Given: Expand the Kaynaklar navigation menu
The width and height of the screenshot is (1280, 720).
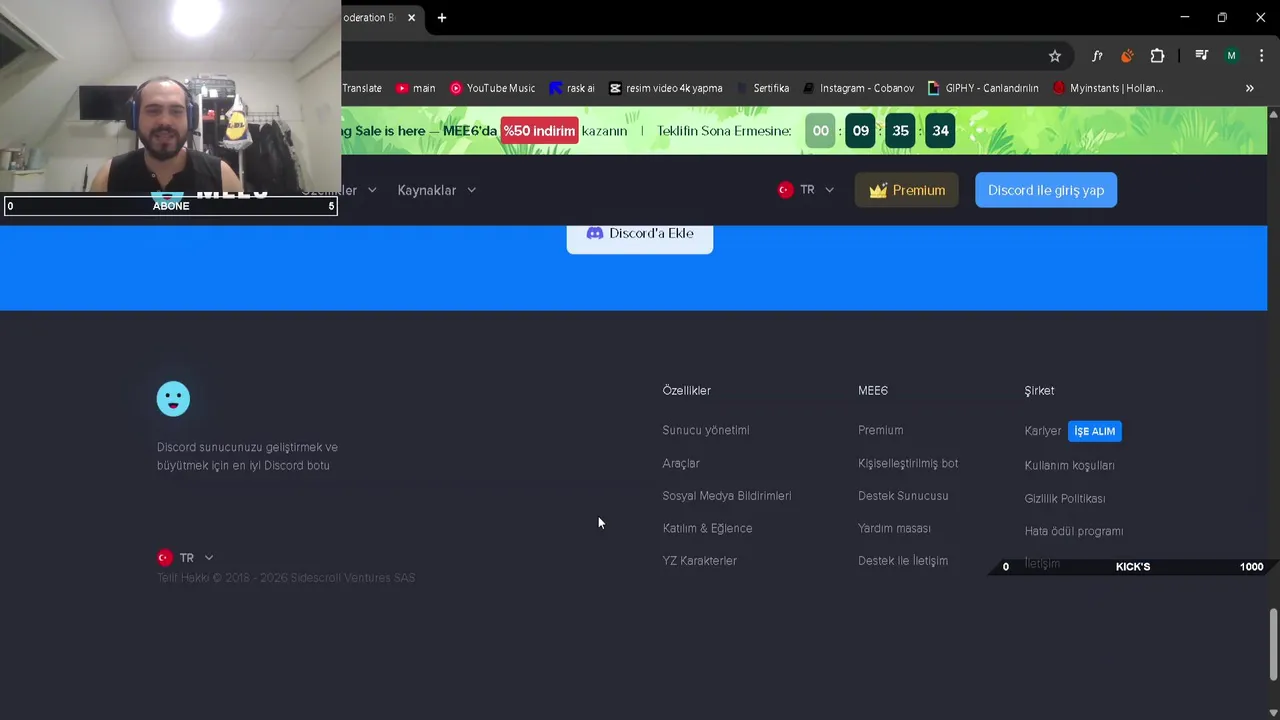Looking at the screenshot, I should [x=437, y=190].
